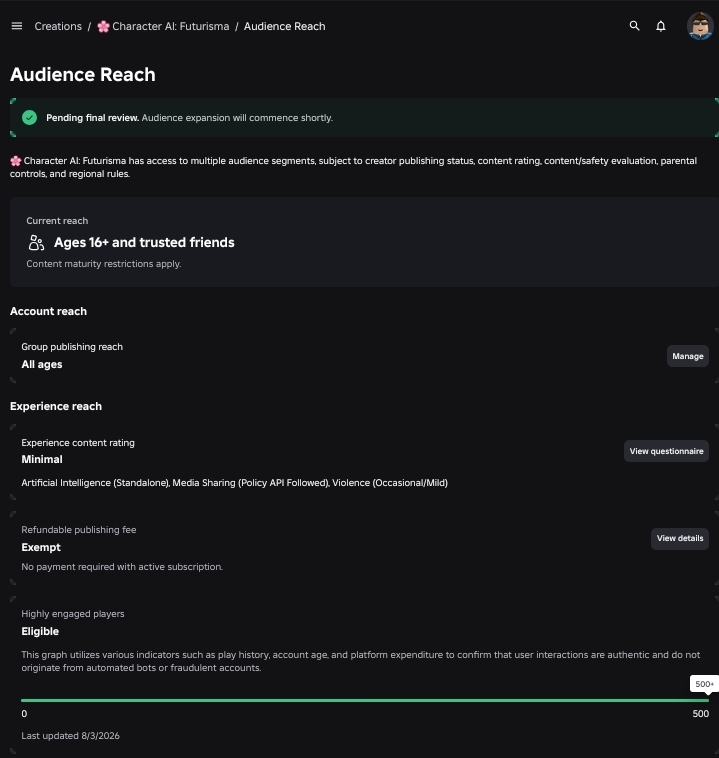Image resolution: width=719 pixels, height=758 pixels.
Task: Click View details for publishing fee
Action: point(680,539)
